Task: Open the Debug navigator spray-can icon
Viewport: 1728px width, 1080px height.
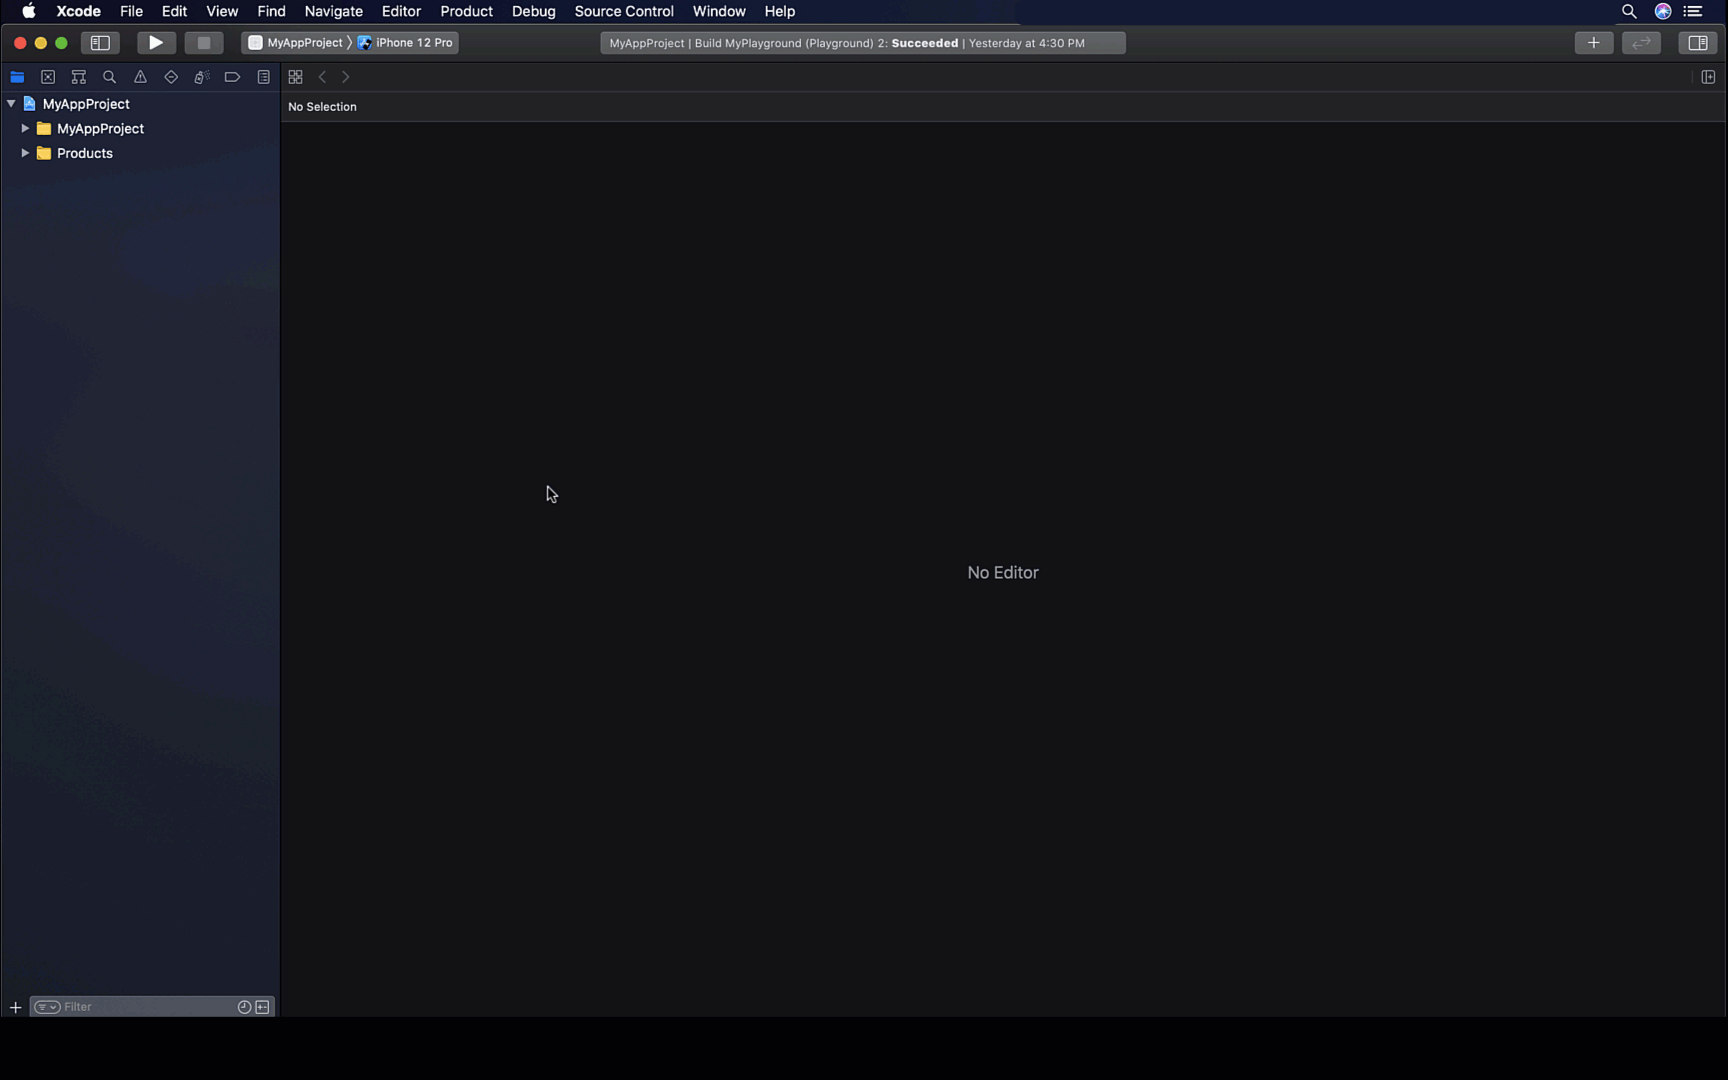Action: [x=201, y=77]
